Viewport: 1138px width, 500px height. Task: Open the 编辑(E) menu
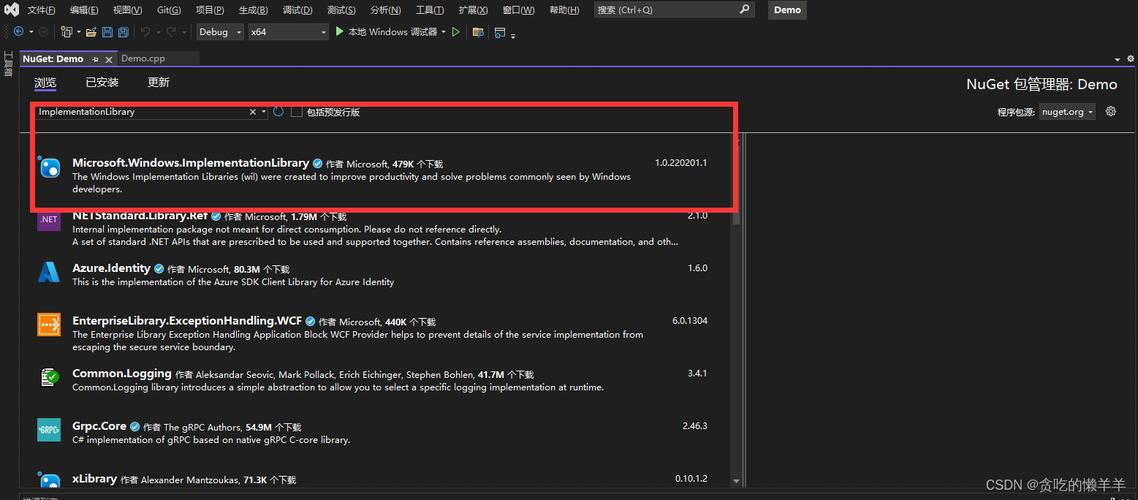click(84, 10)
